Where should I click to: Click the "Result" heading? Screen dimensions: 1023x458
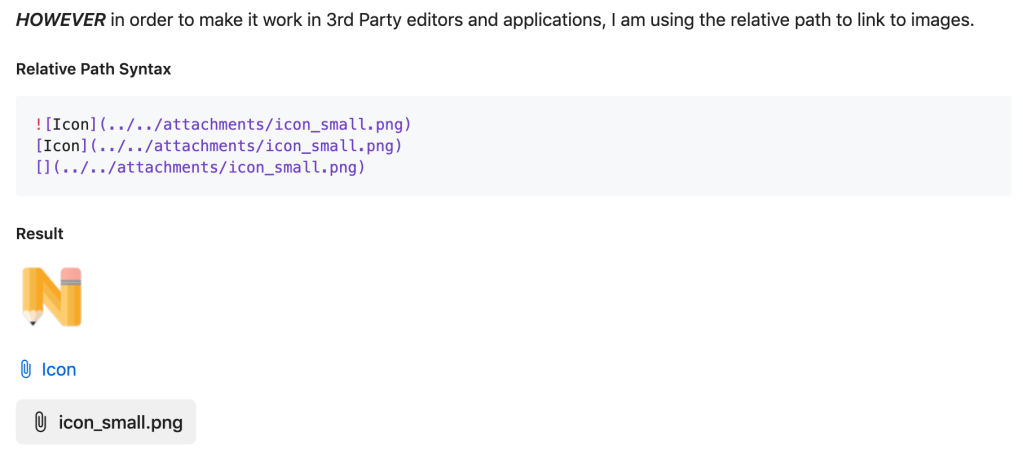(x=40, y=234)
